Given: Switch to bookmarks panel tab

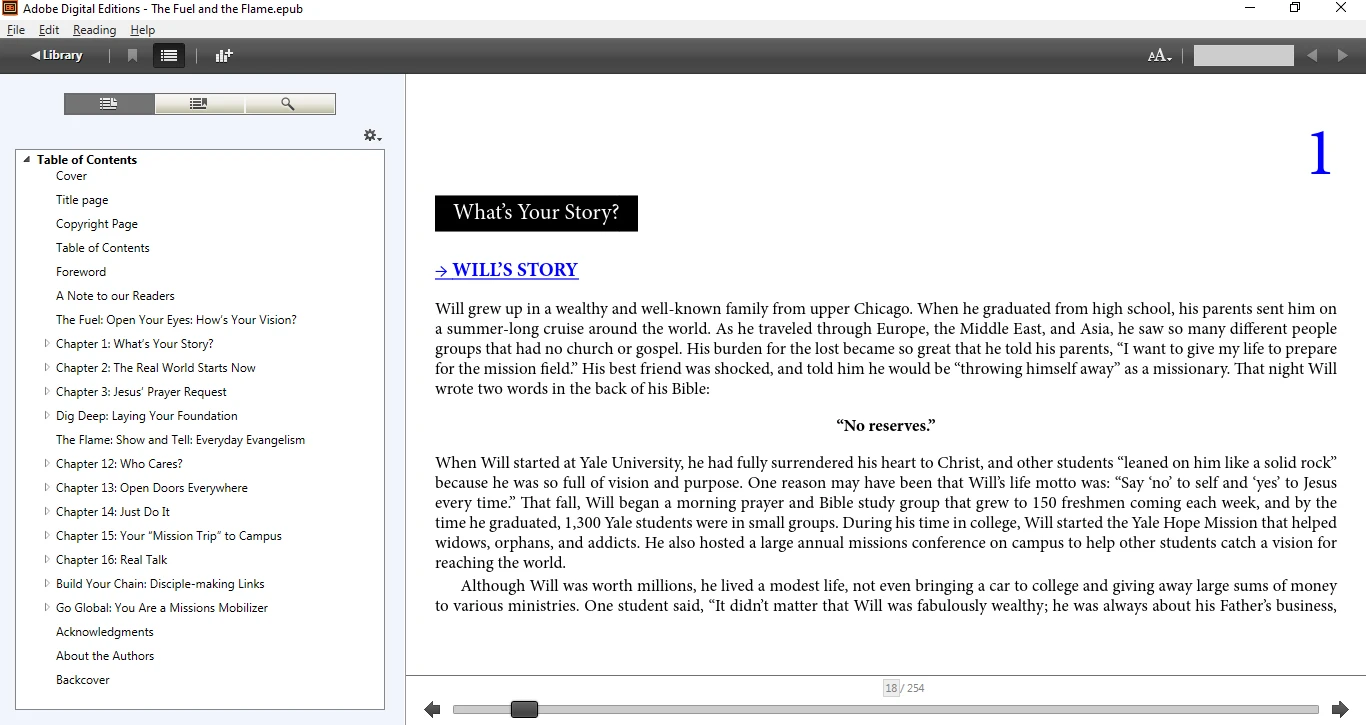Looking at the screenshot, I should click(x=199, y=104).
